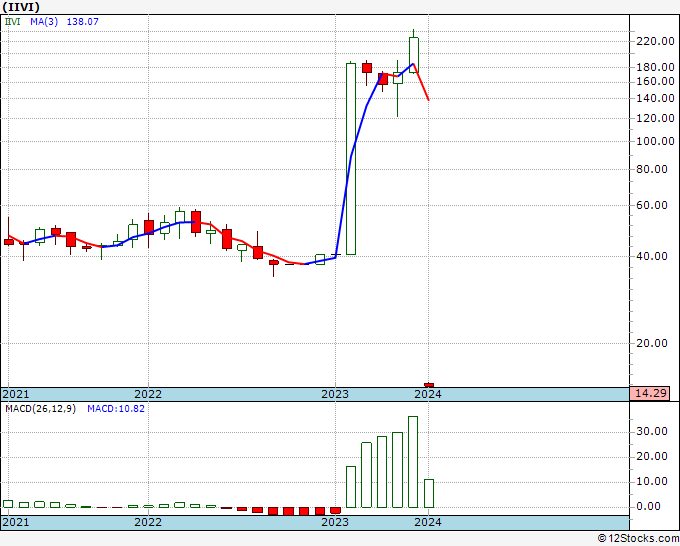Click 2024 on the MACD time axis

coord(428,522)
